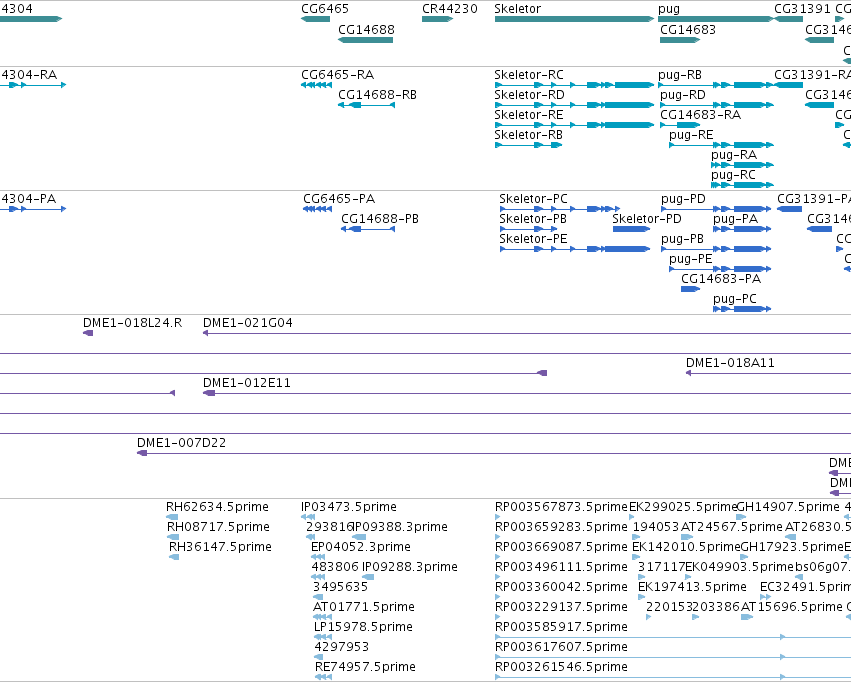Click the "Skeletor-PC" protein label
This screenshot has height=682, width=851.
click(534, 199)
